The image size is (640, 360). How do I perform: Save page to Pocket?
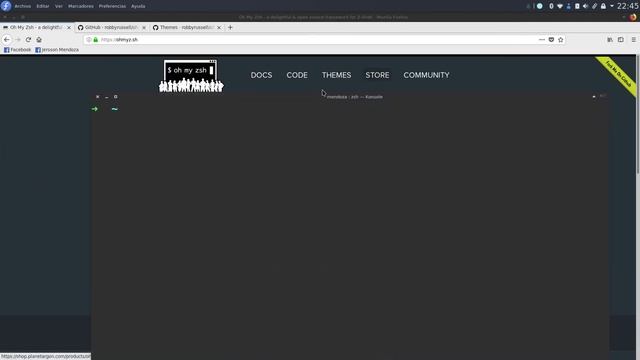551,40
